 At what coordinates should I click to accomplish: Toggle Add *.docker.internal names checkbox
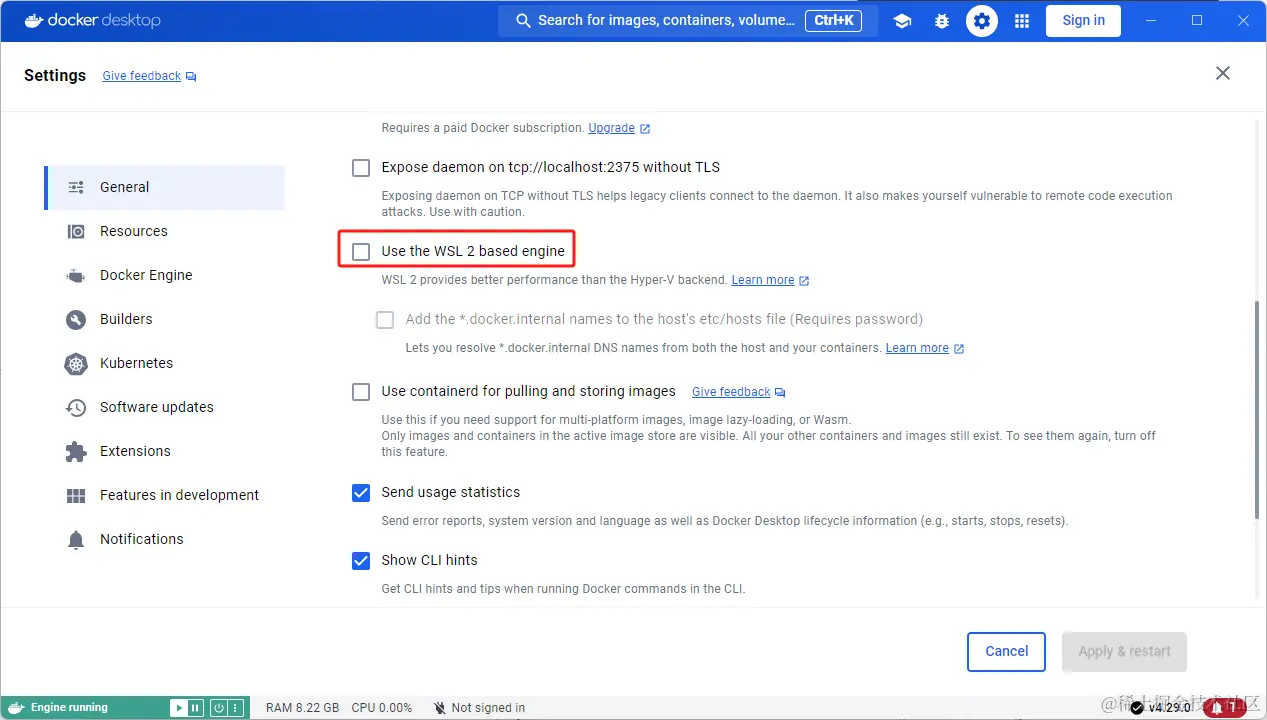pyautogui.click(x=385, y=320)
